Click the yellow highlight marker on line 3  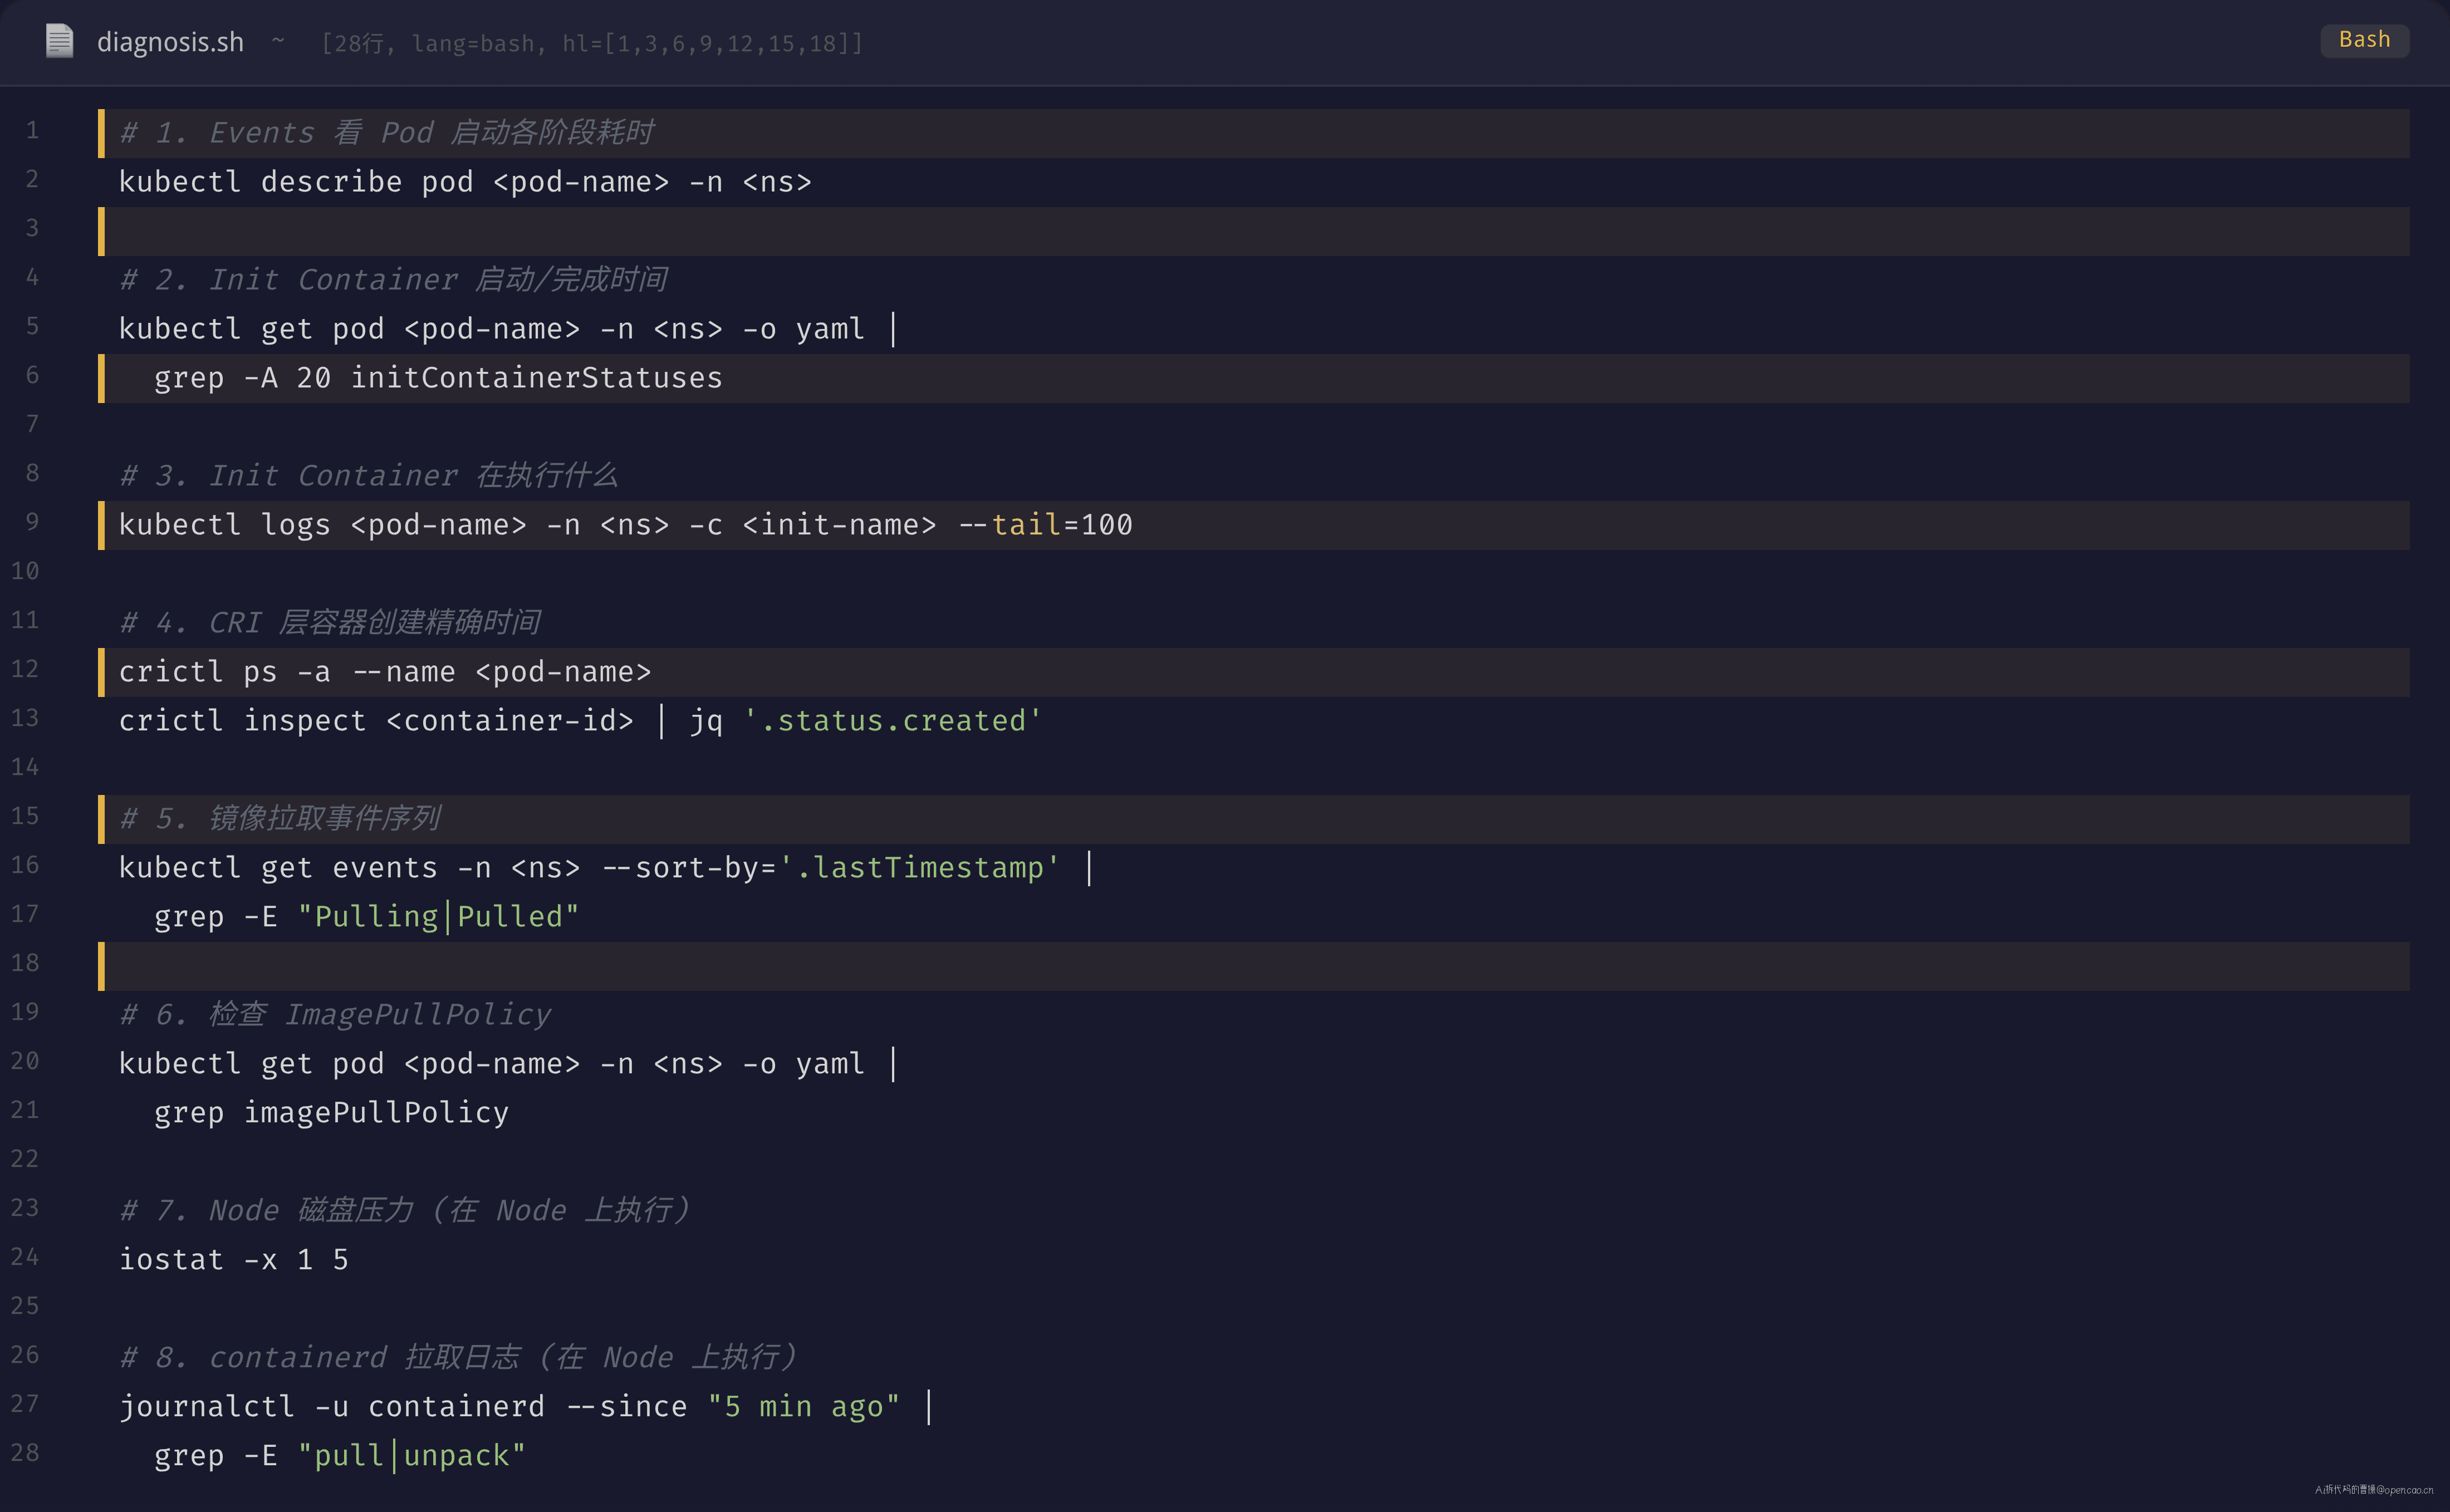coord(101,231)
